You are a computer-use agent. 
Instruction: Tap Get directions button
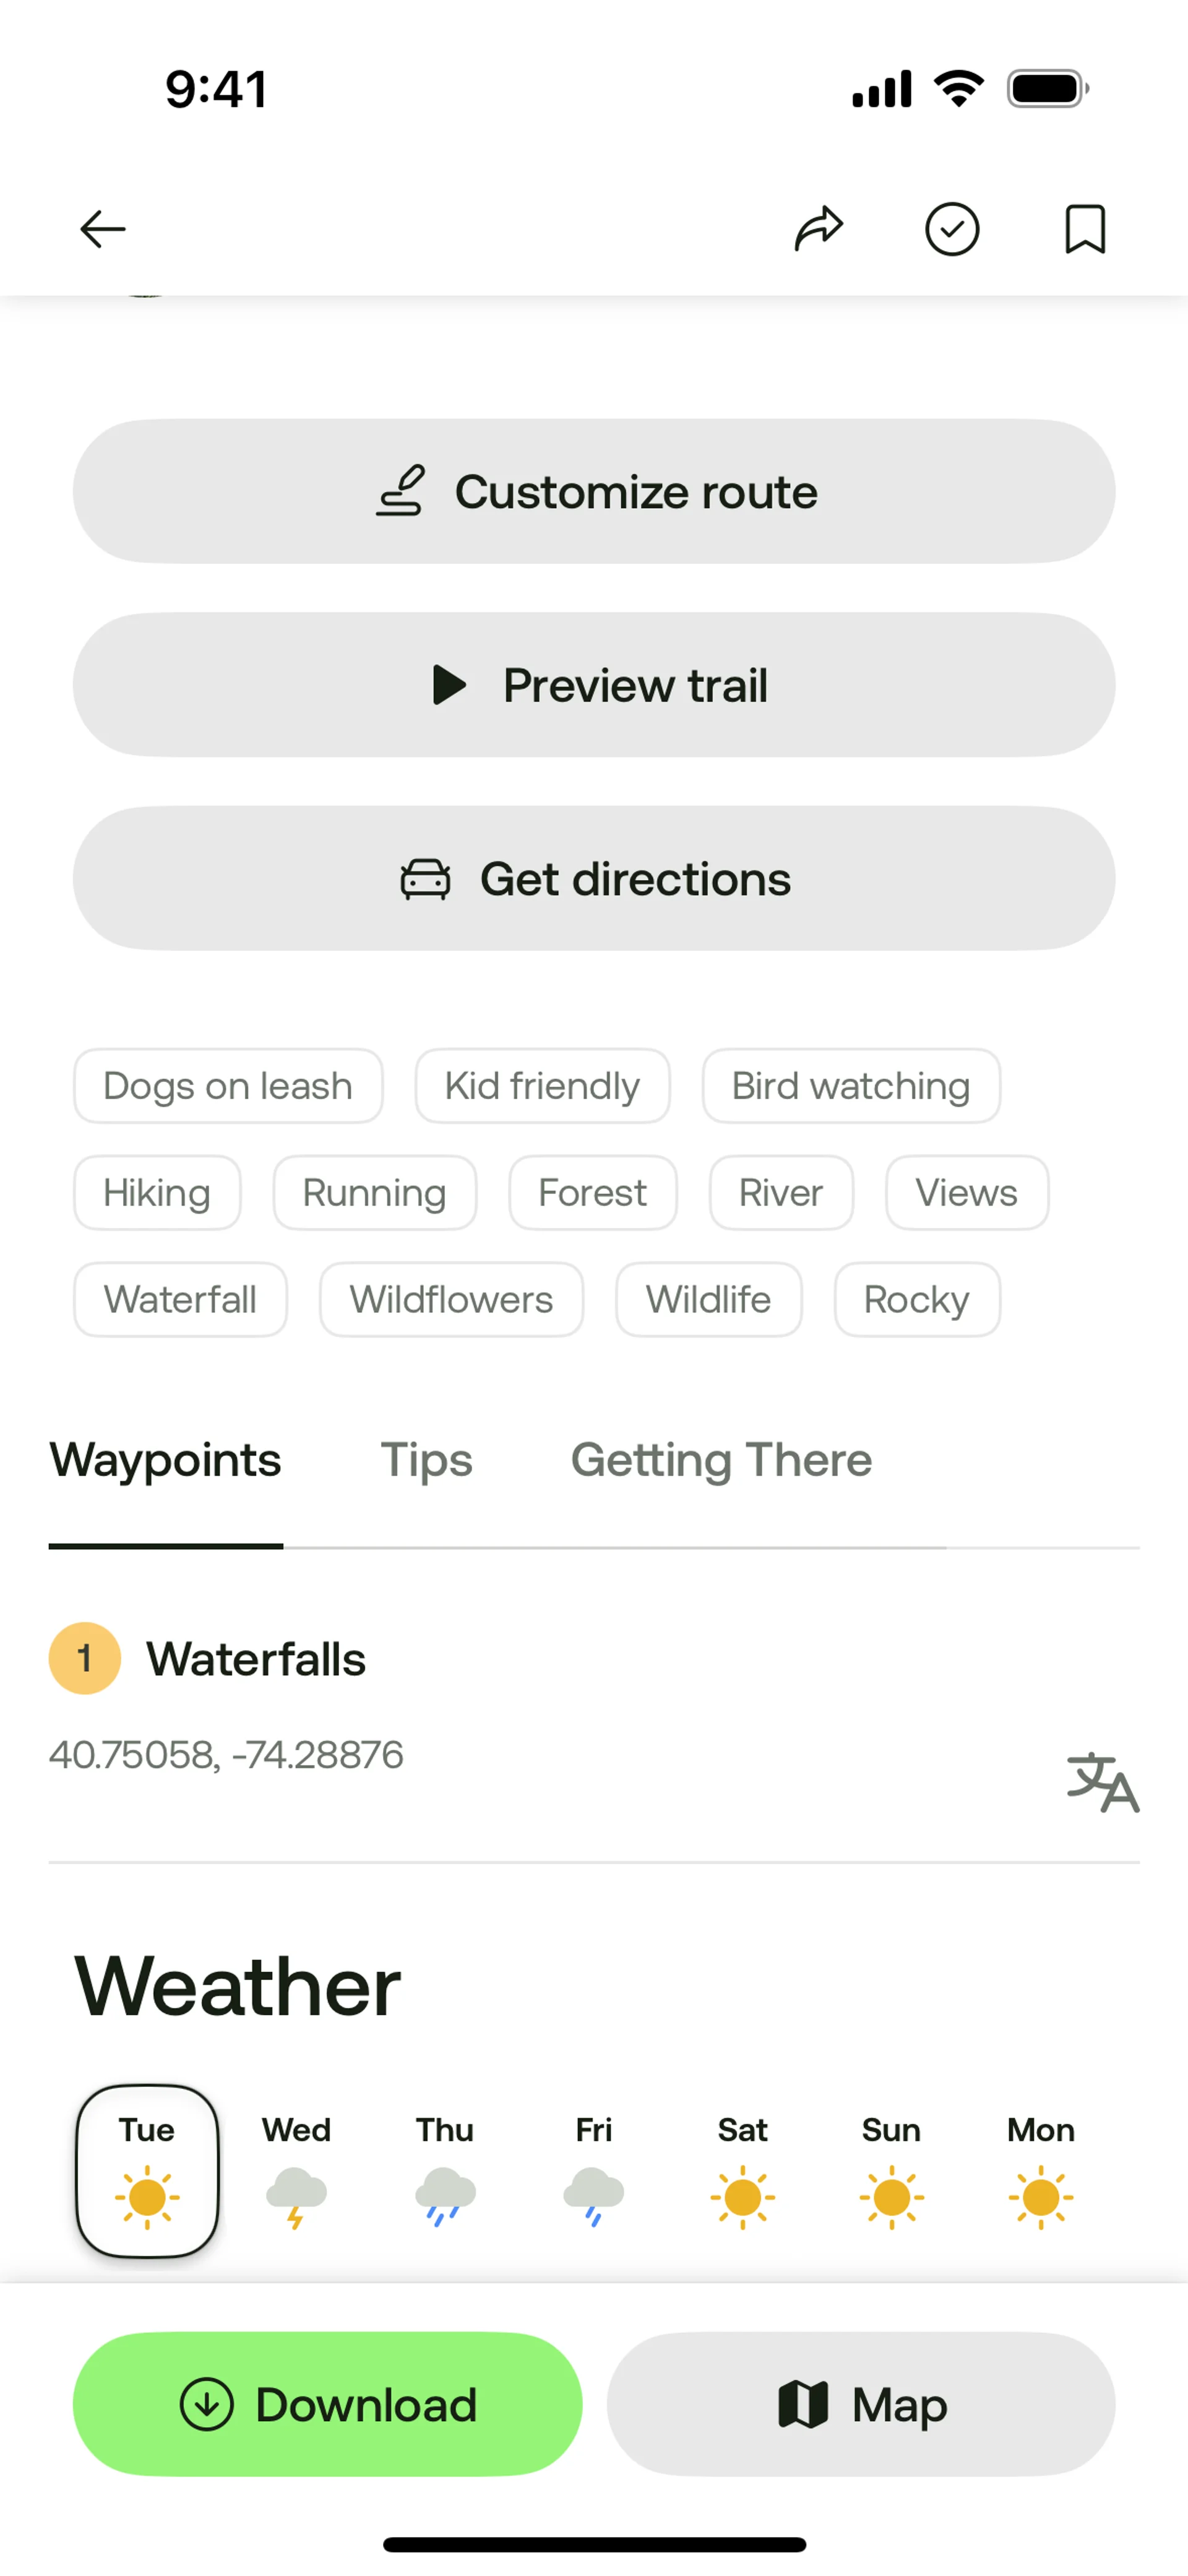coord(594,878)
